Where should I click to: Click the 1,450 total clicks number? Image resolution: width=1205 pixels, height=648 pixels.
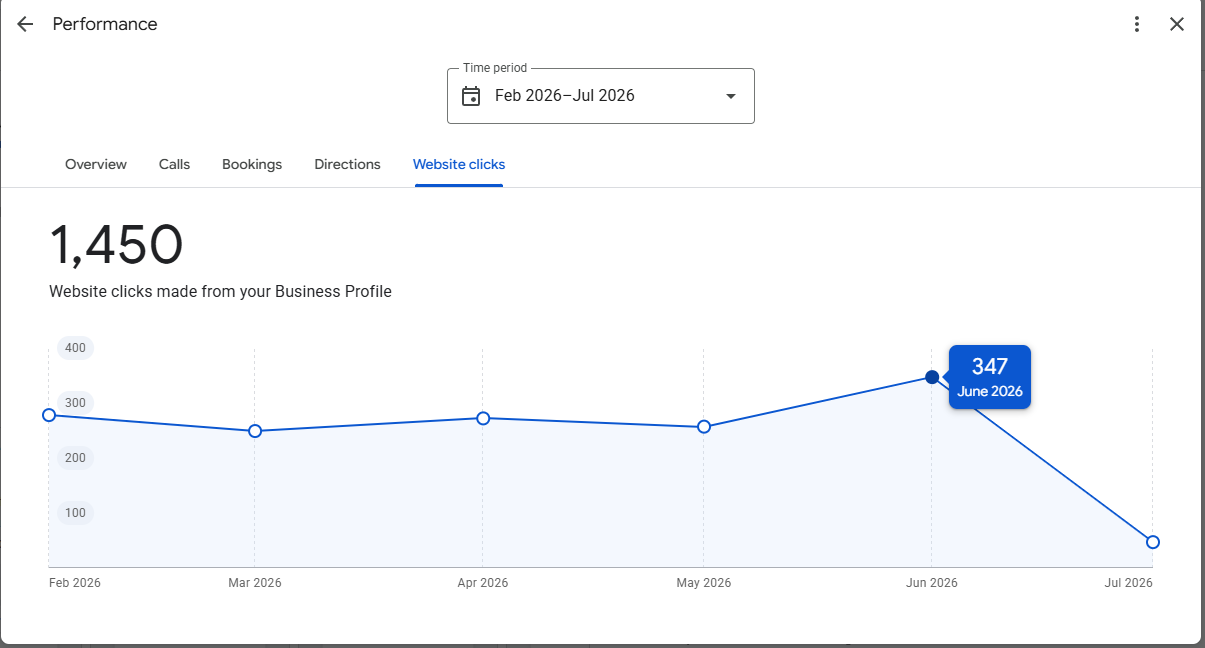[116, 245]
